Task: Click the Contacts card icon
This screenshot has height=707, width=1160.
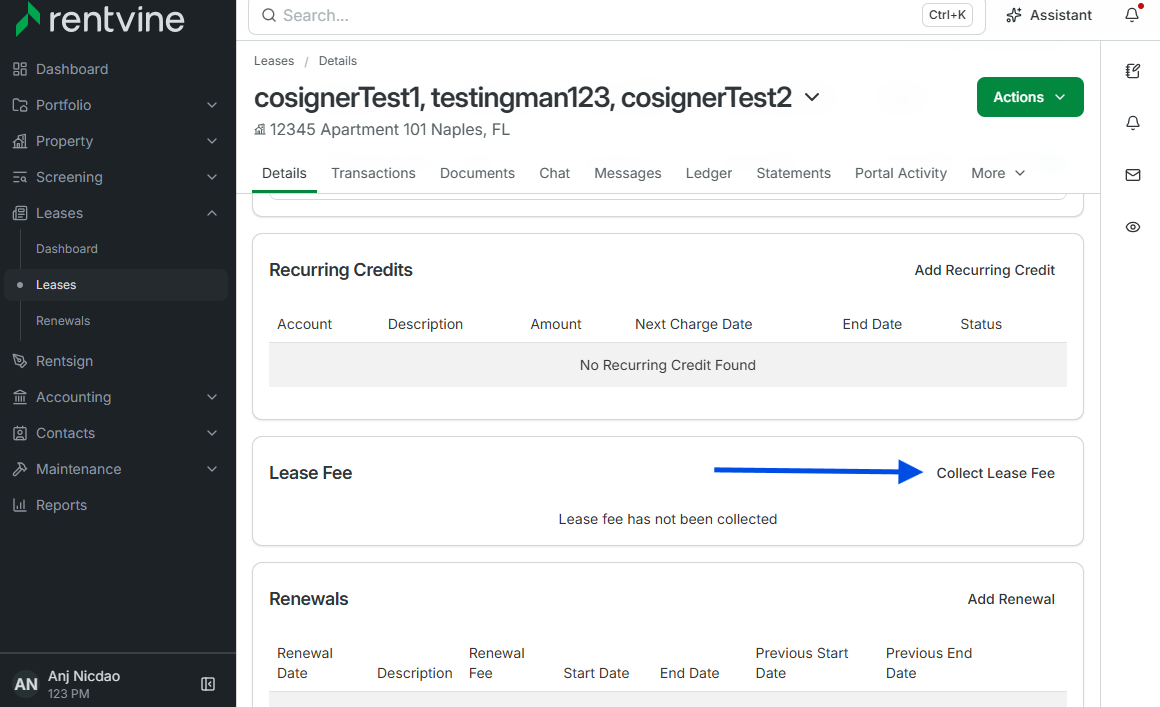Action: tap(20, 433)
